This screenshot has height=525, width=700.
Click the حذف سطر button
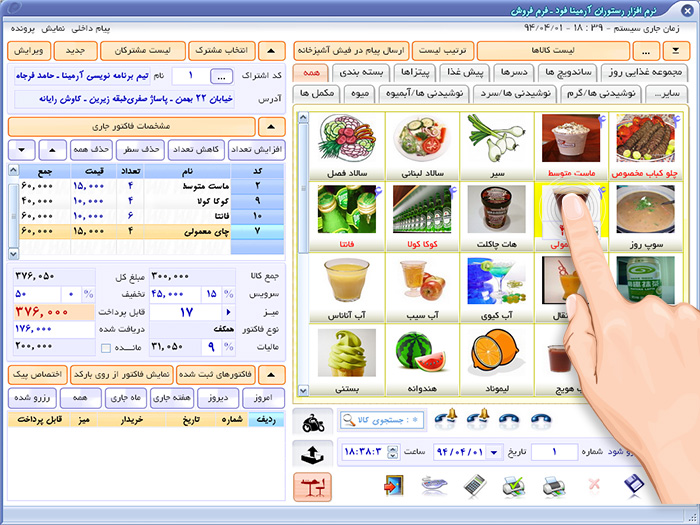(141, 150)
